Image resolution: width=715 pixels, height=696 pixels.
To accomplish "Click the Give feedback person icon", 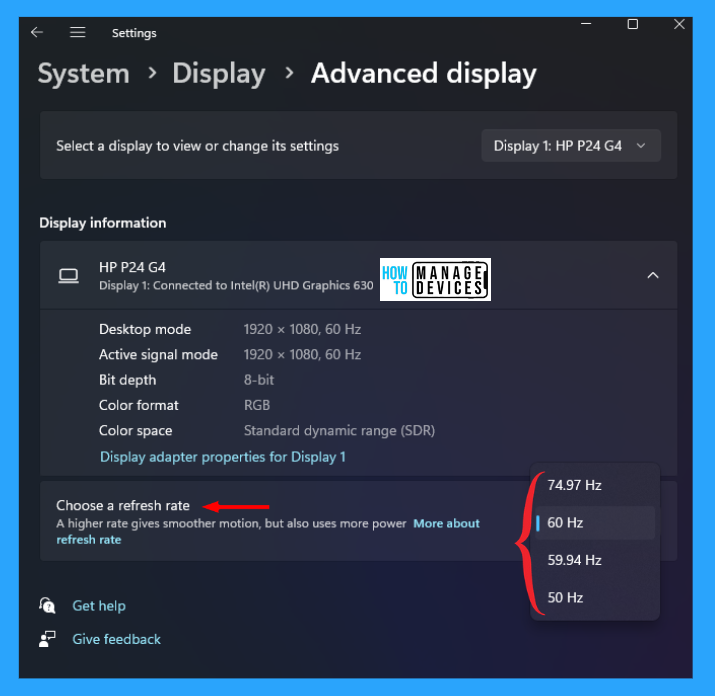I will (47, 639).
